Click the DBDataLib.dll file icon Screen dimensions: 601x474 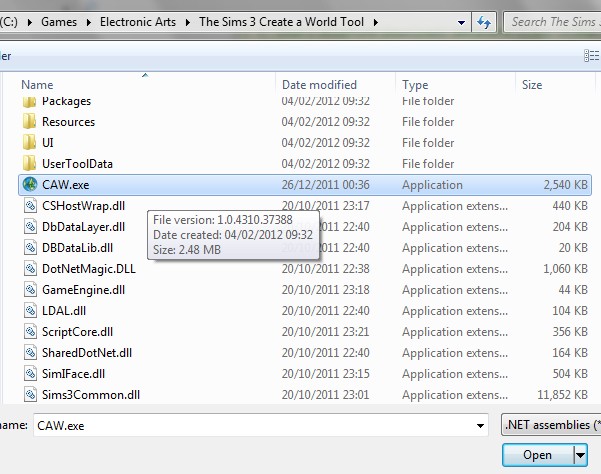(30, 248)
